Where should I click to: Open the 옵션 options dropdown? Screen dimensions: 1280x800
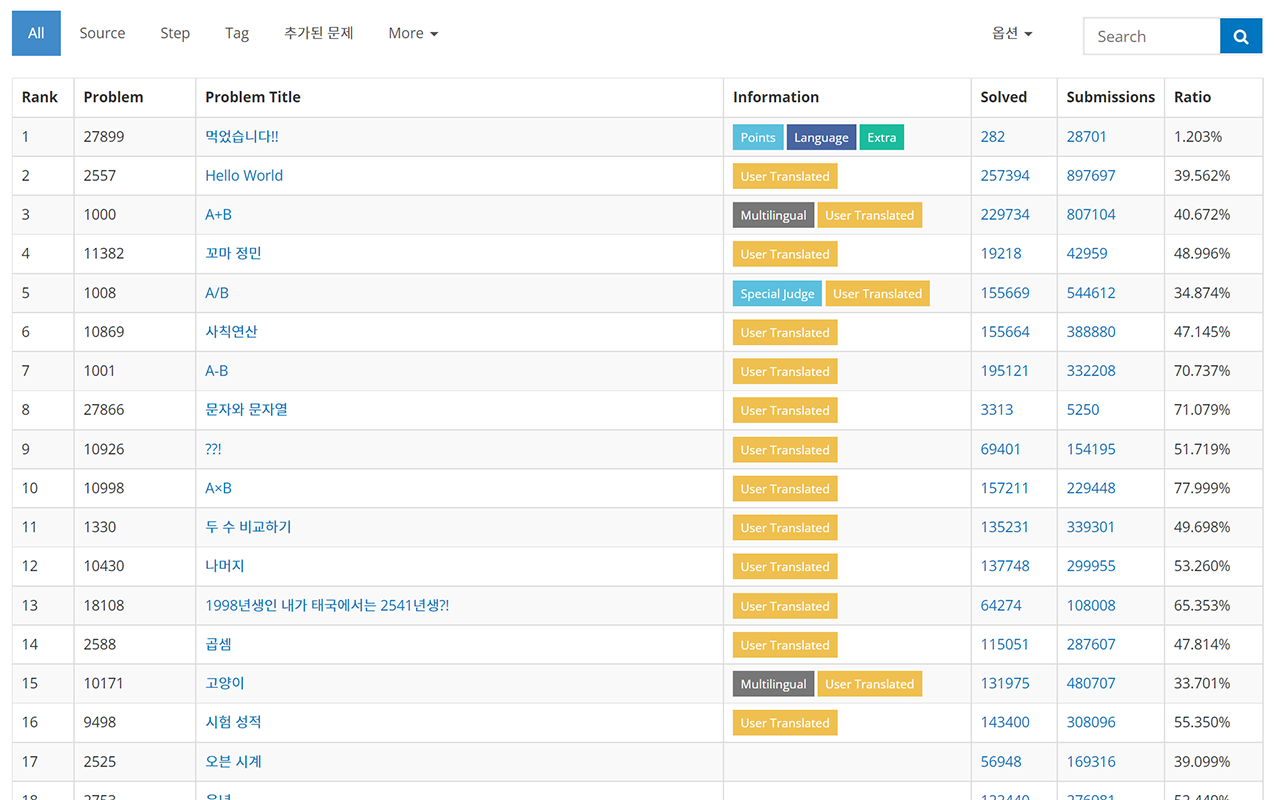[1011, 33]
